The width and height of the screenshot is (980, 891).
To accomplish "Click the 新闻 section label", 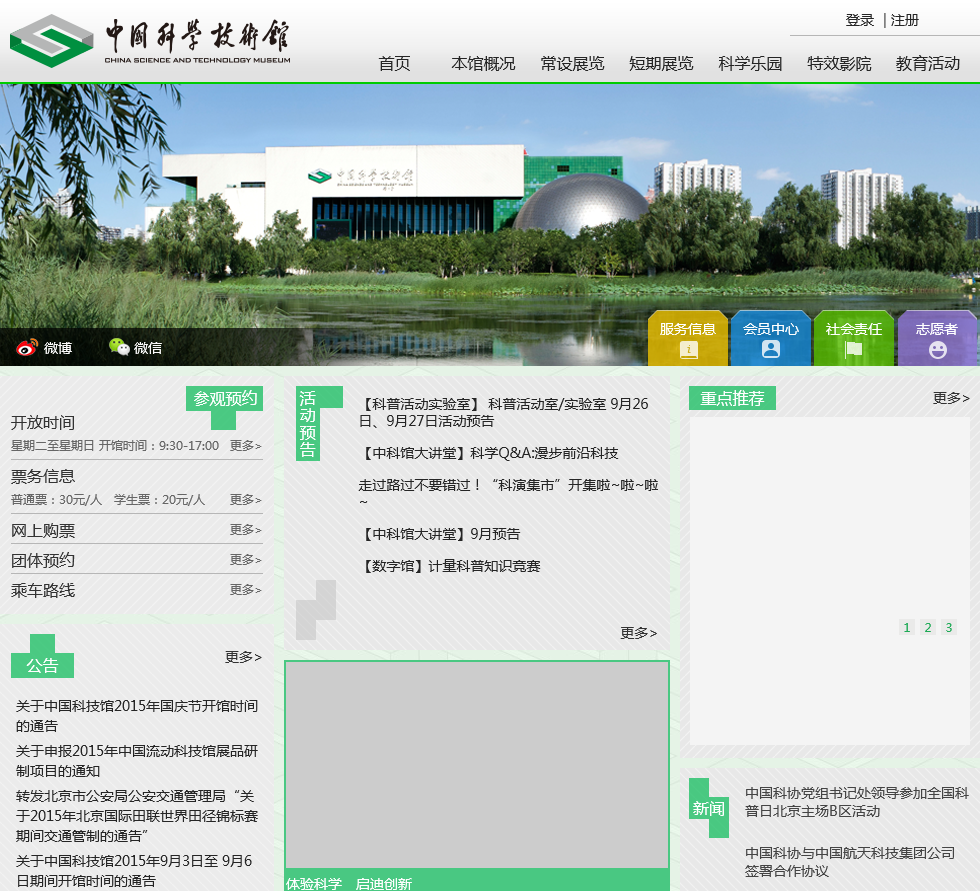I will 708,808.
